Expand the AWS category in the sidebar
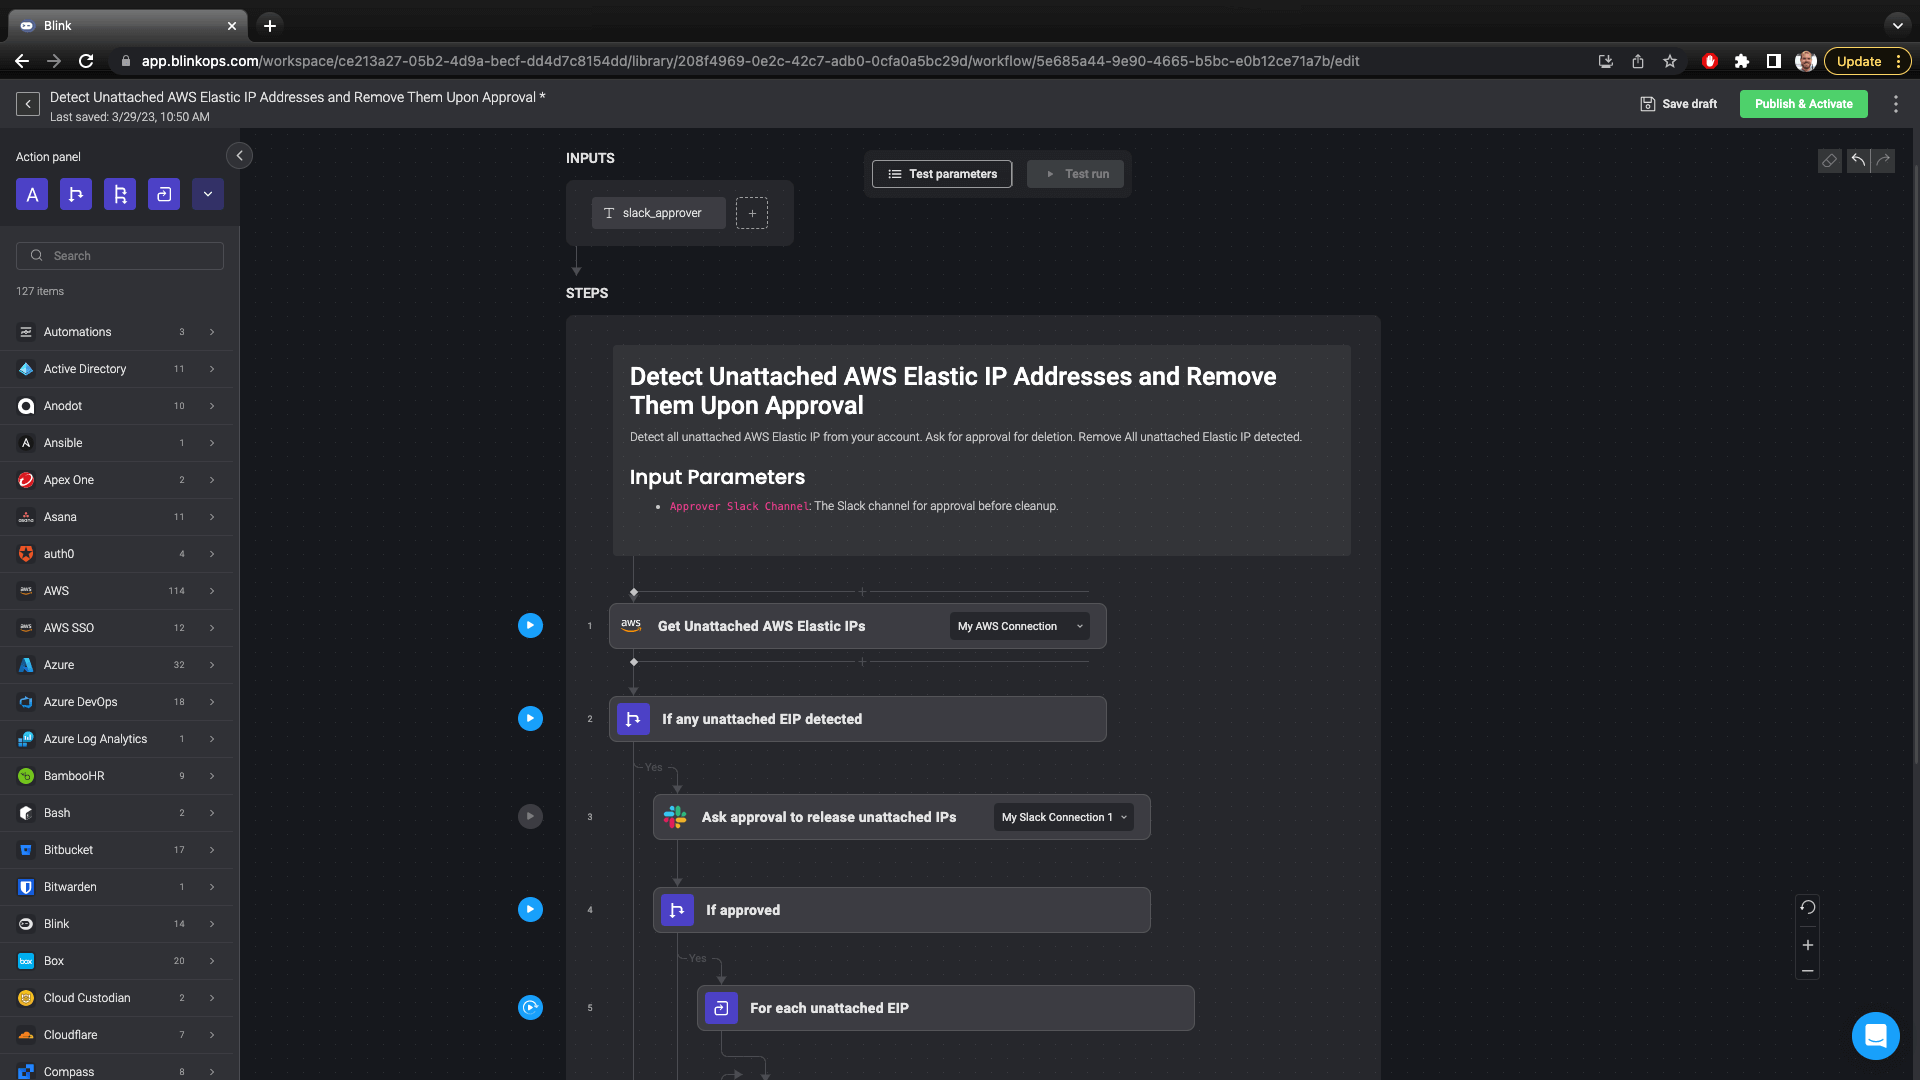Screen dimensions: 1920x1080 (211, 591)
